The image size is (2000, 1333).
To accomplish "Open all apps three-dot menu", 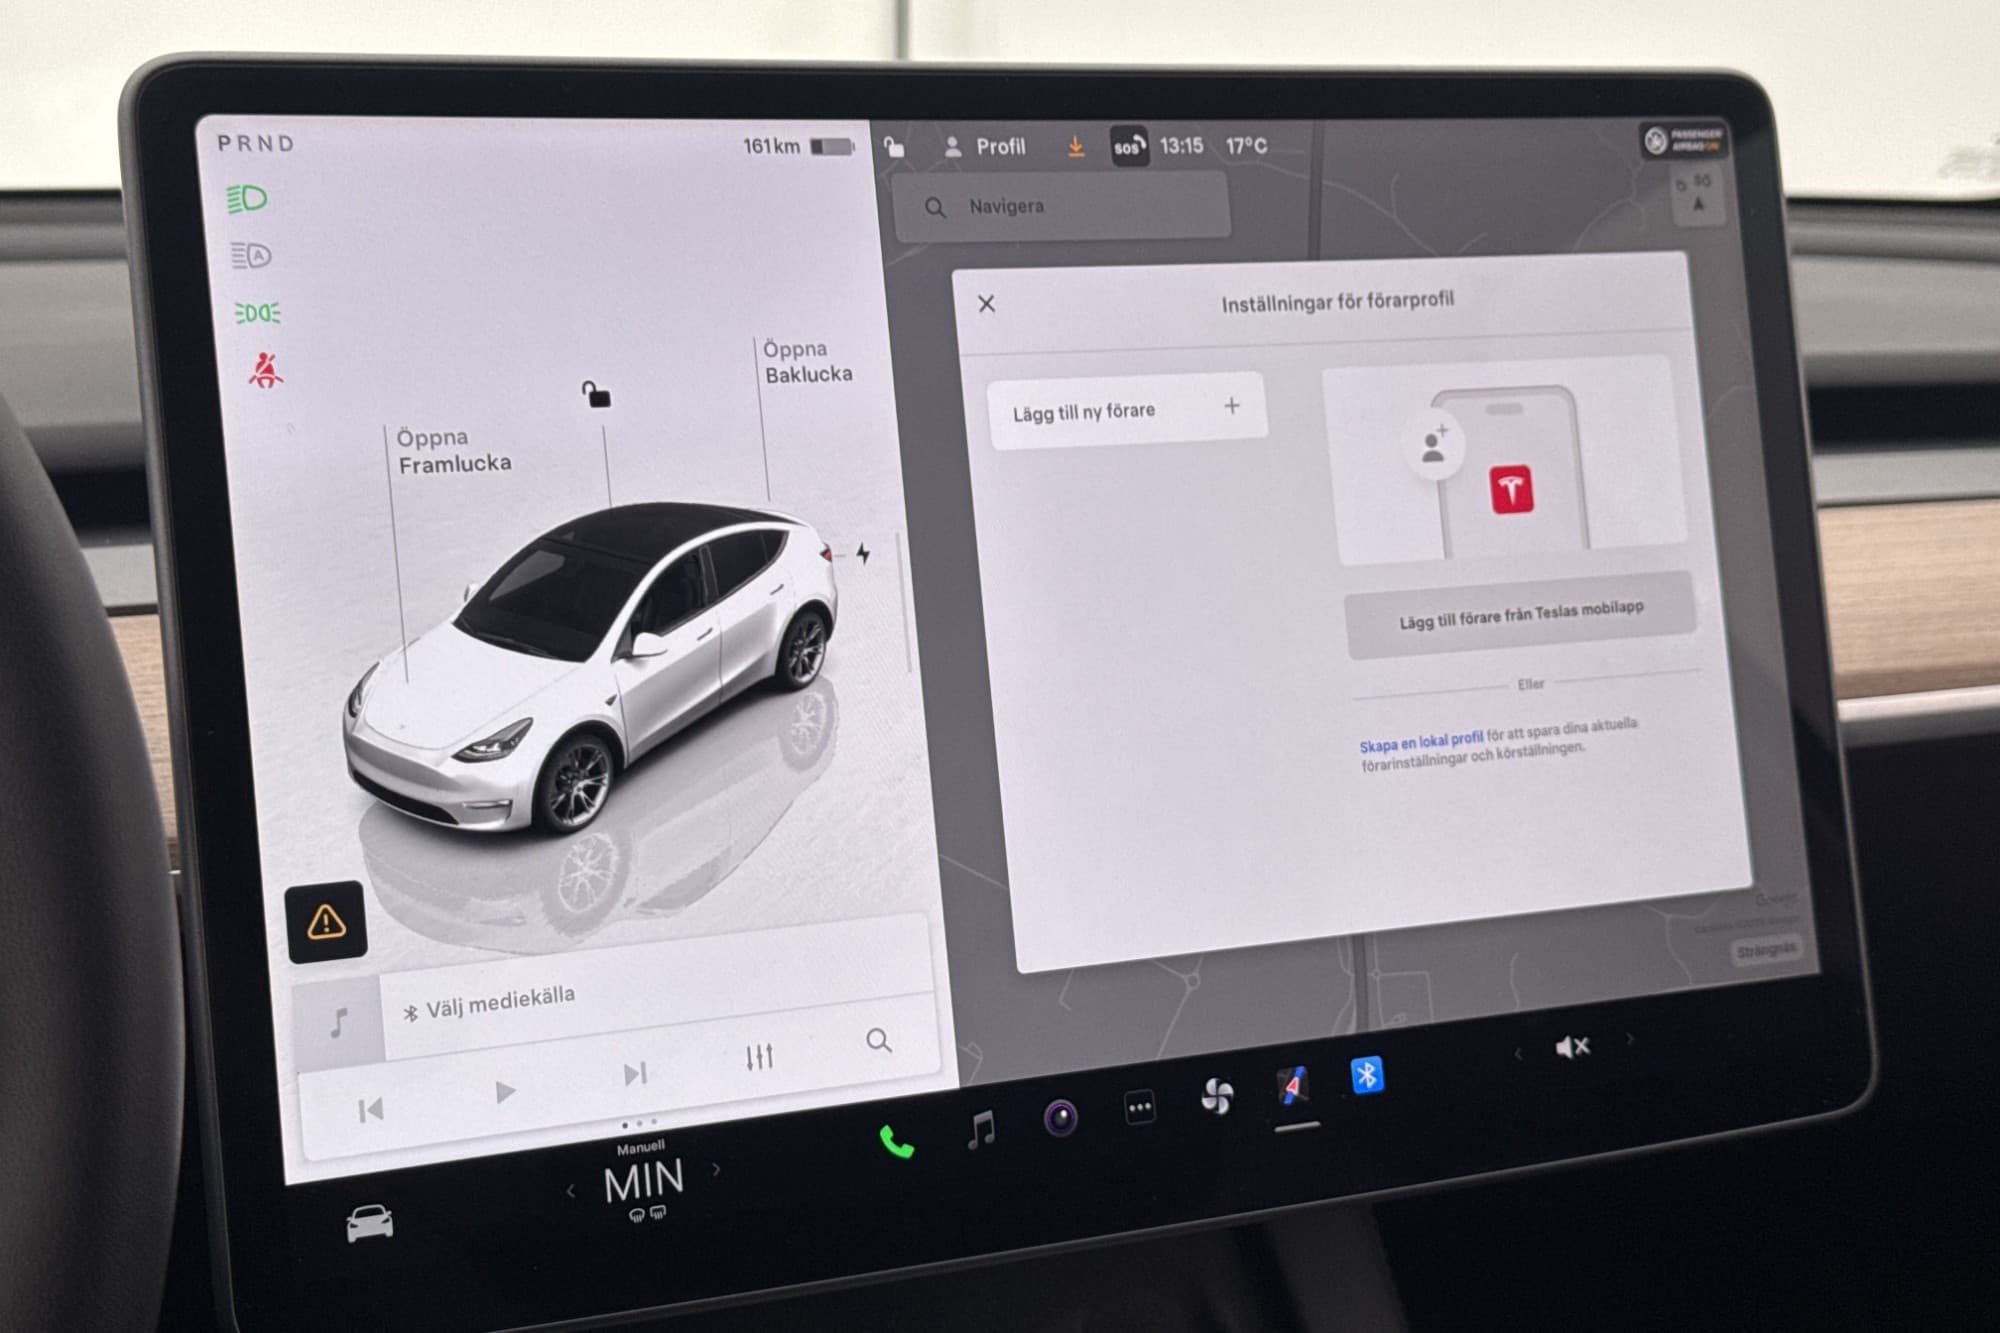I will pyautogui.click(x=1139, y=1107).
